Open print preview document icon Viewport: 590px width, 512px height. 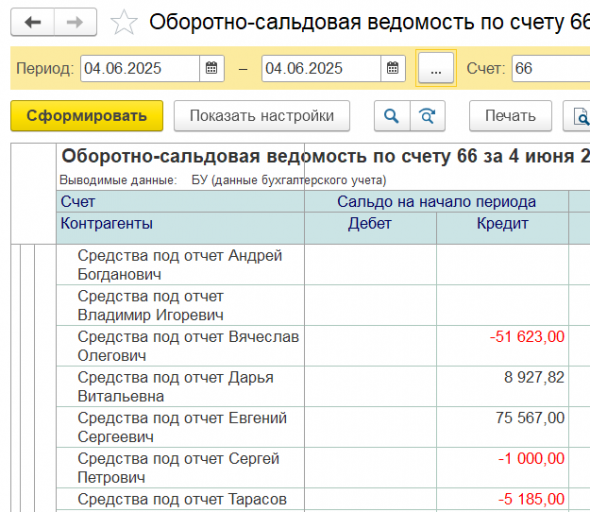click(x=577, y=116)
